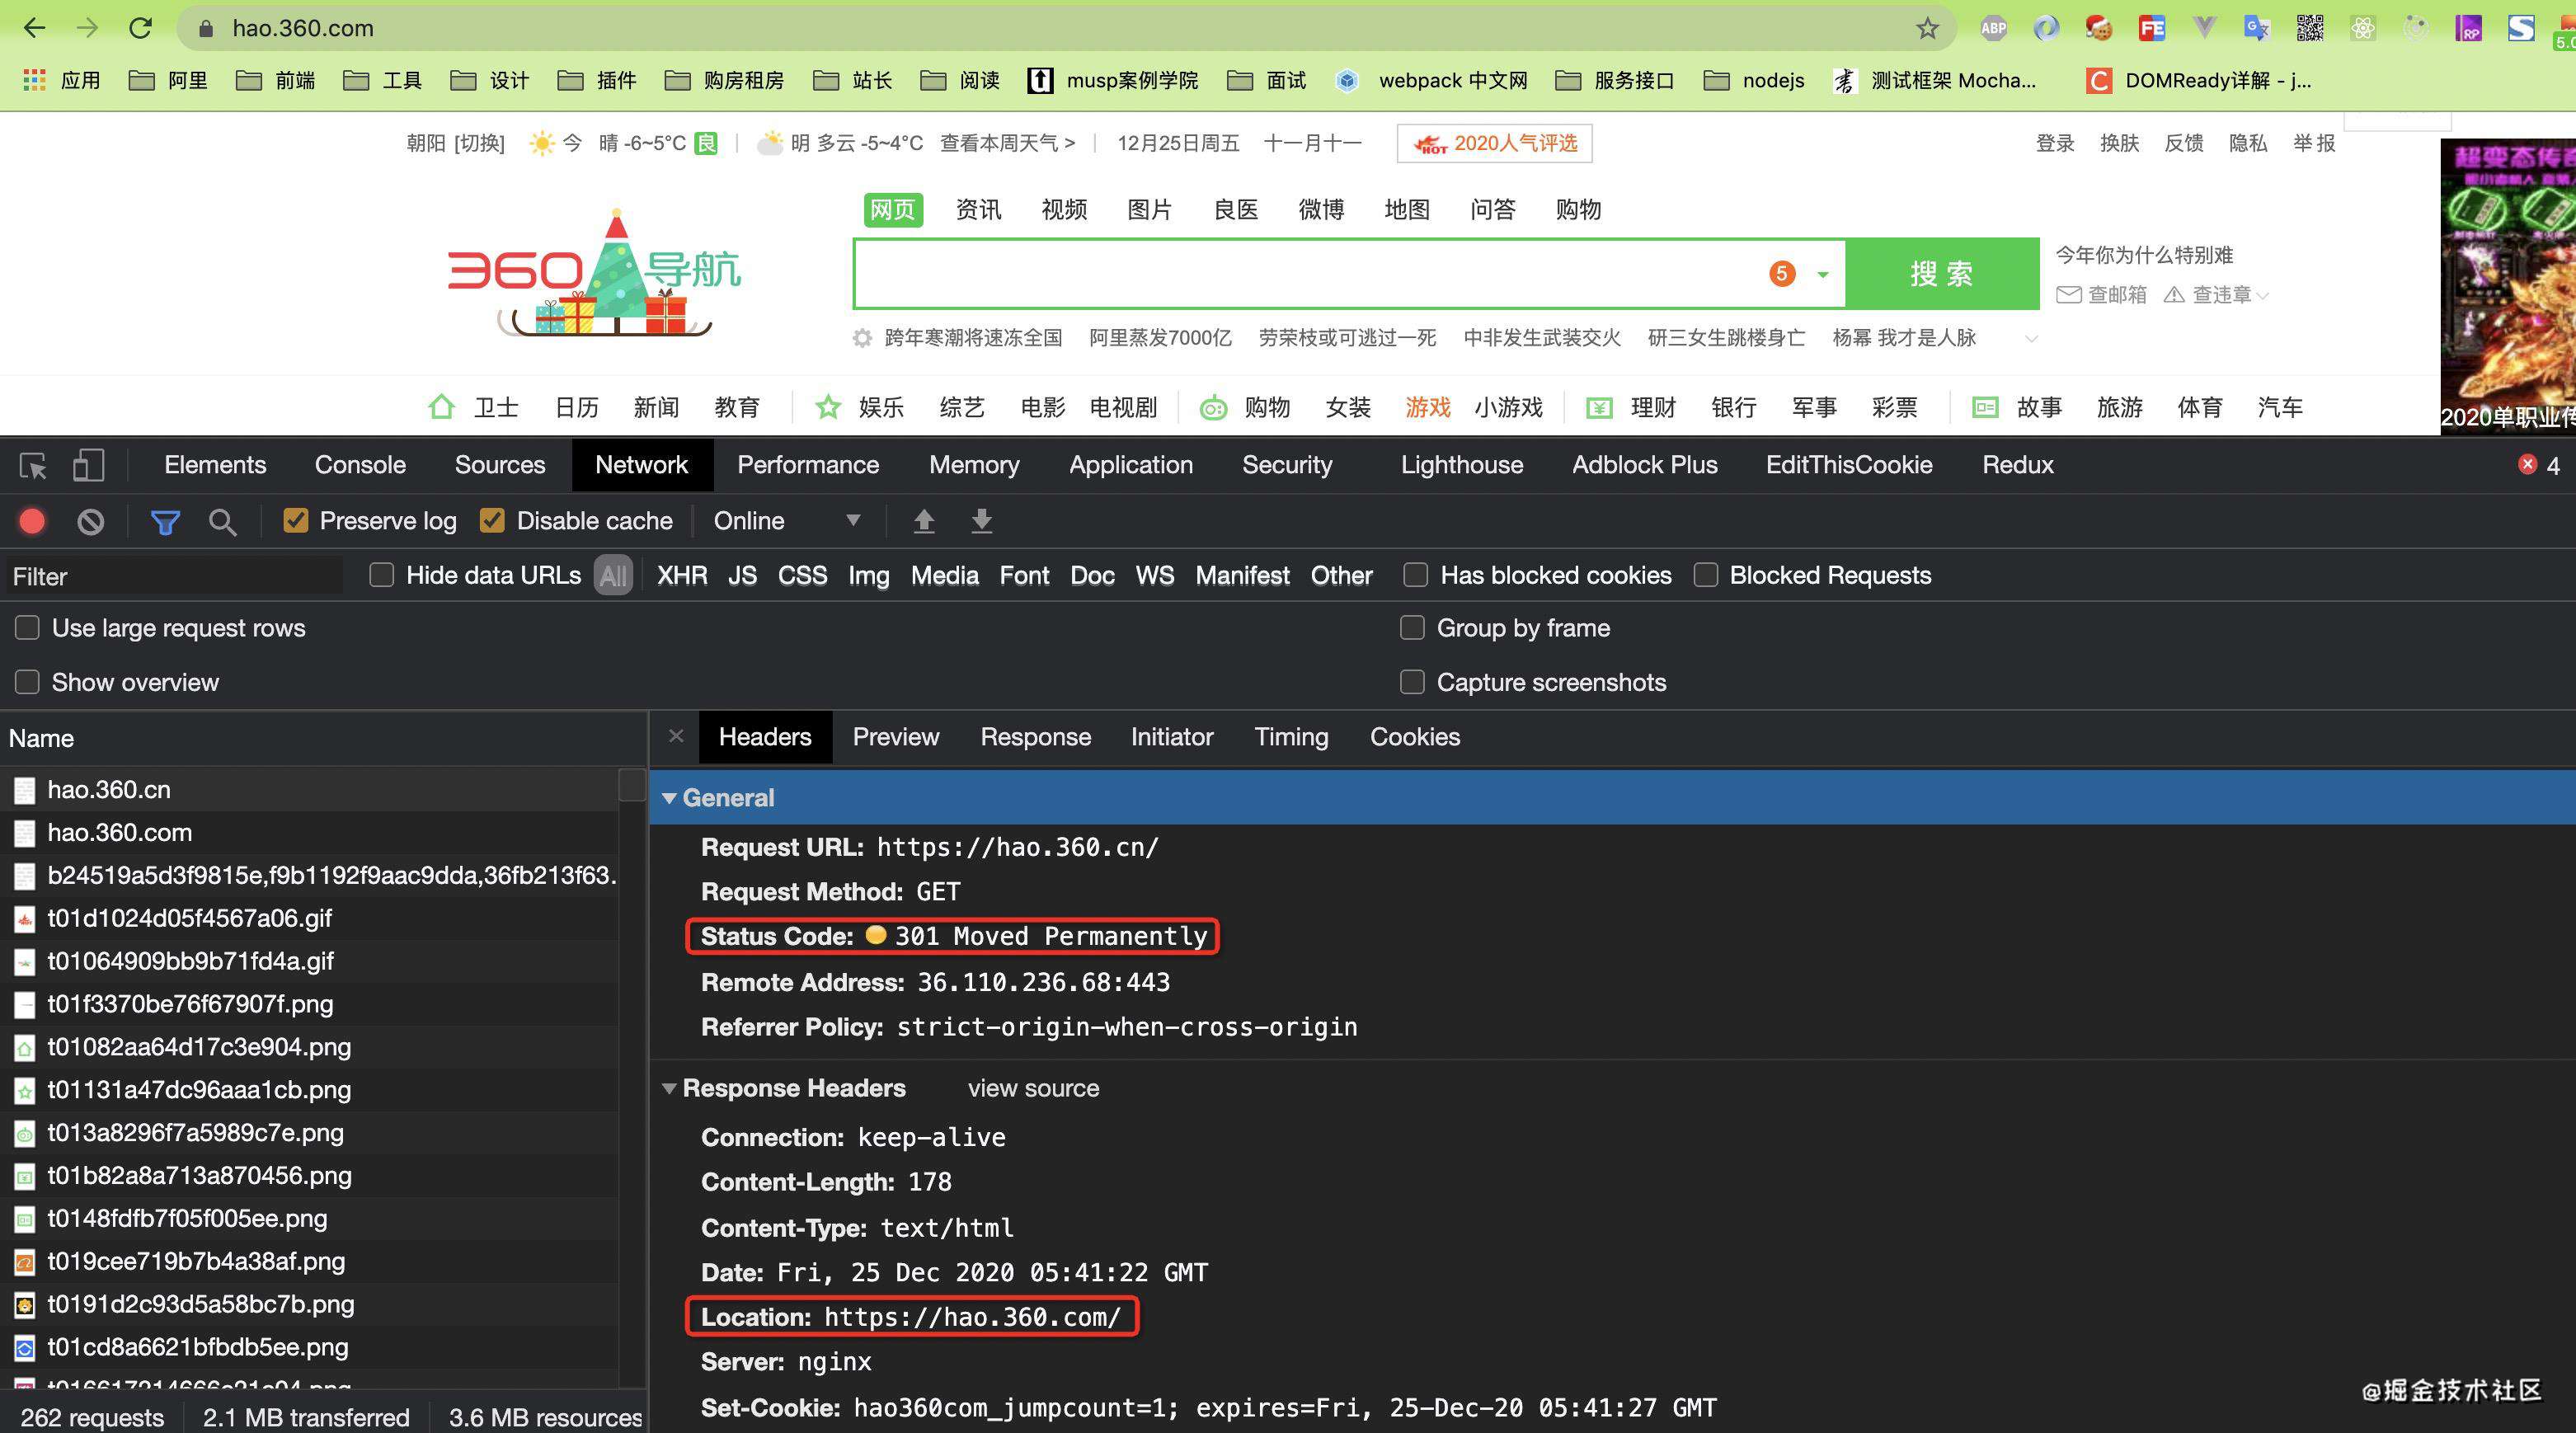The image size is (2576, 1433).
Task: Expand the 查违章 dropdown chevron
Action: [2262, 295]
